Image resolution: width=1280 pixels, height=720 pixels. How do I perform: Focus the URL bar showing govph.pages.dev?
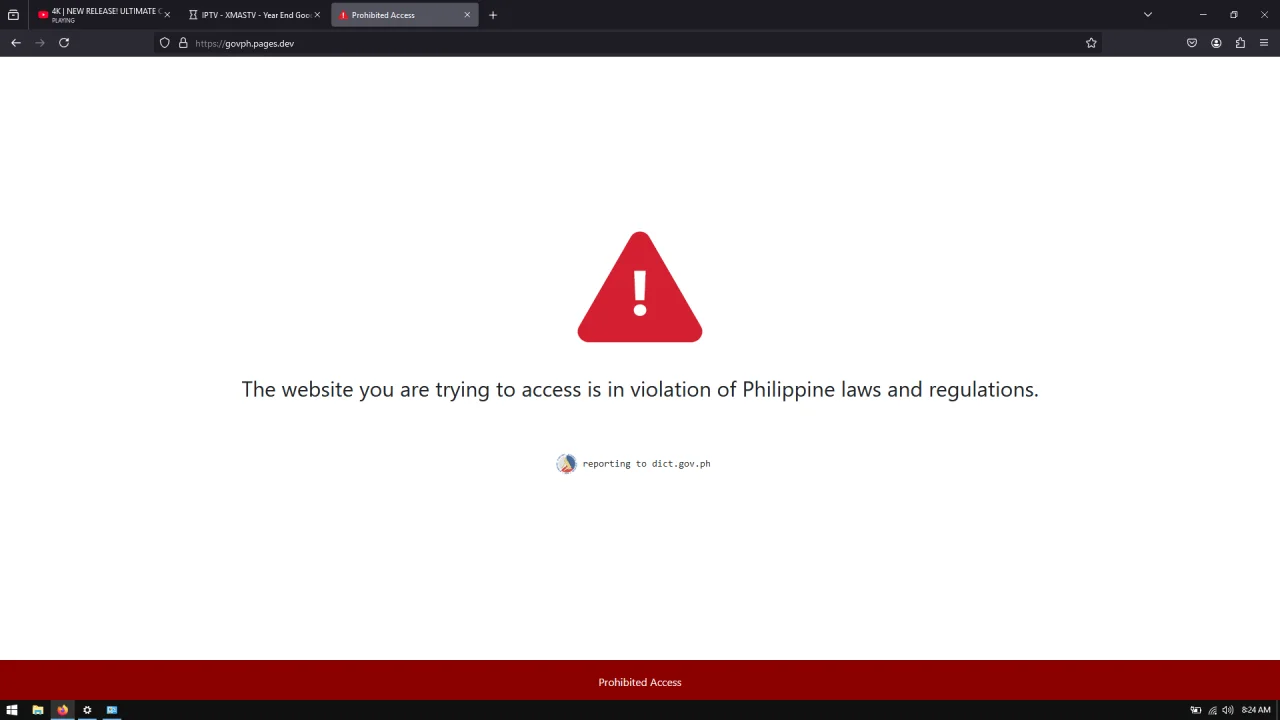coord(630,43)
